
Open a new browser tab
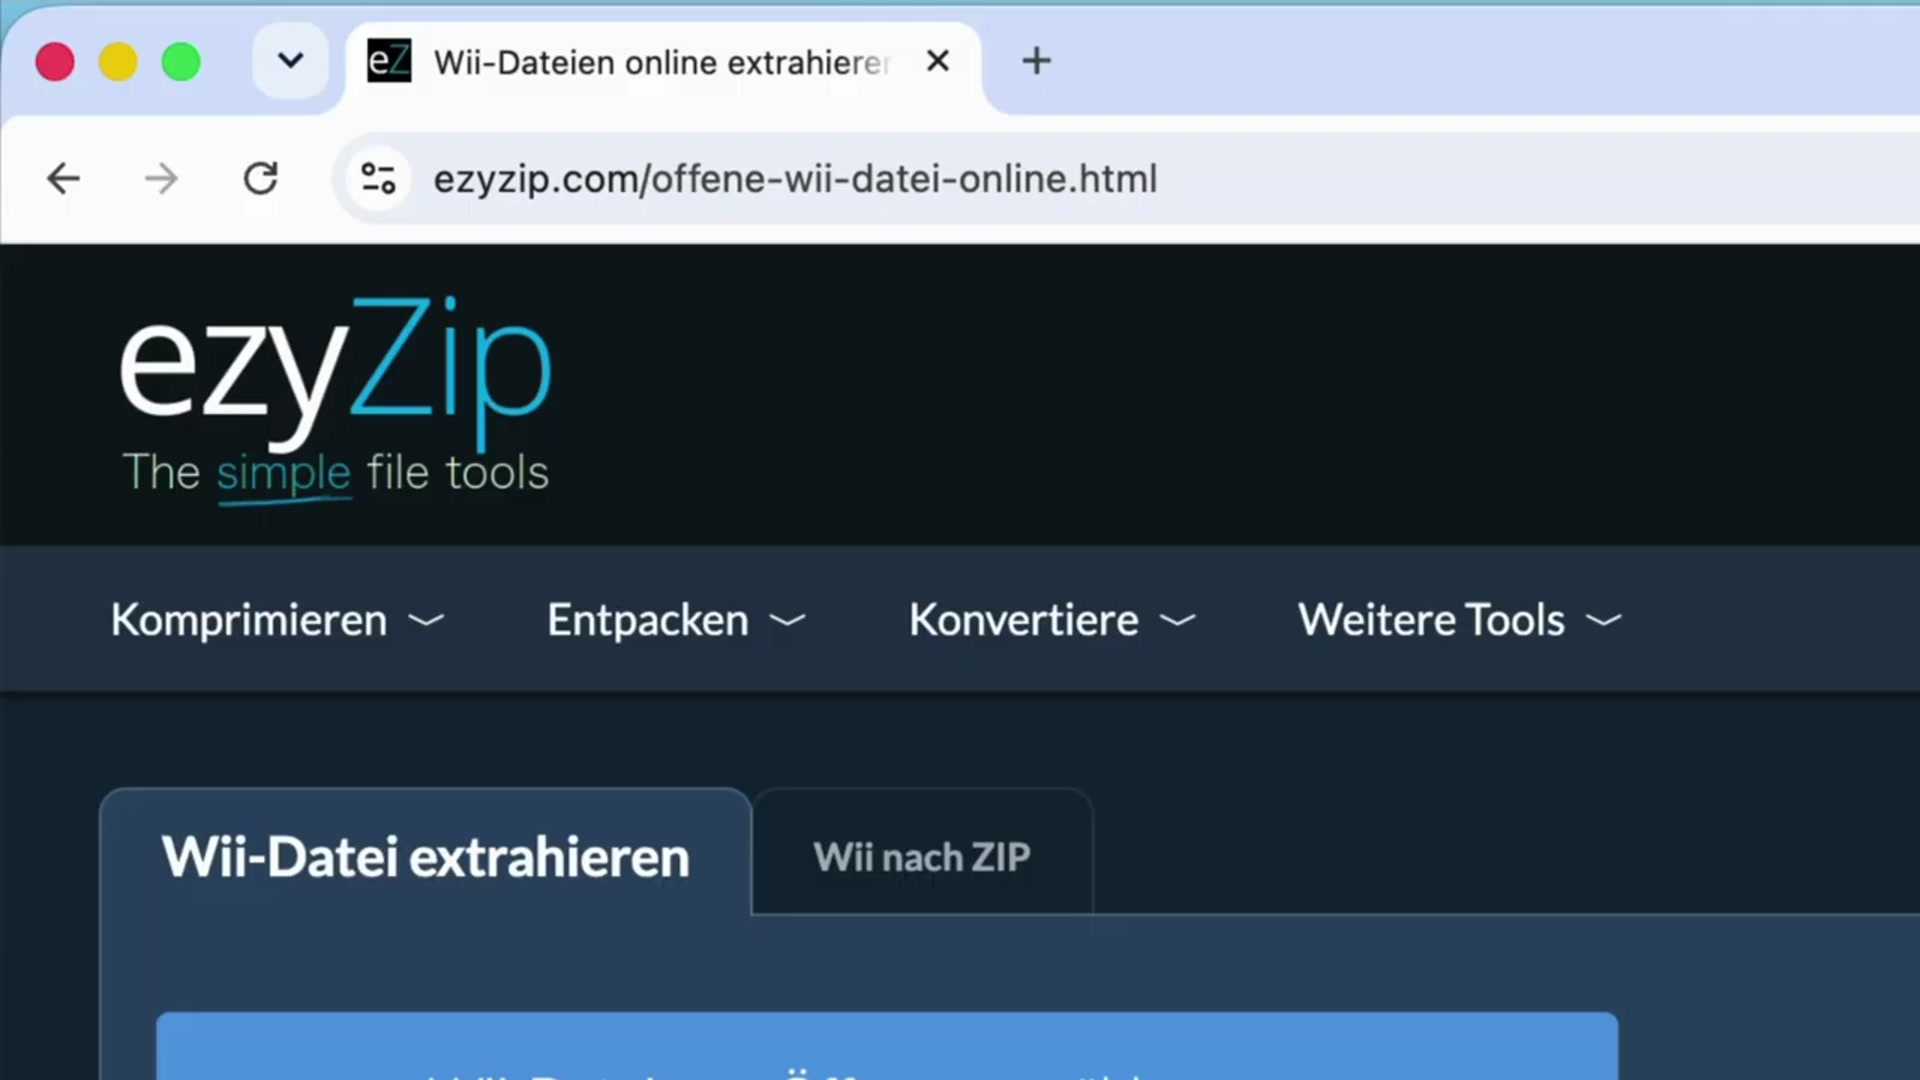1037,61
